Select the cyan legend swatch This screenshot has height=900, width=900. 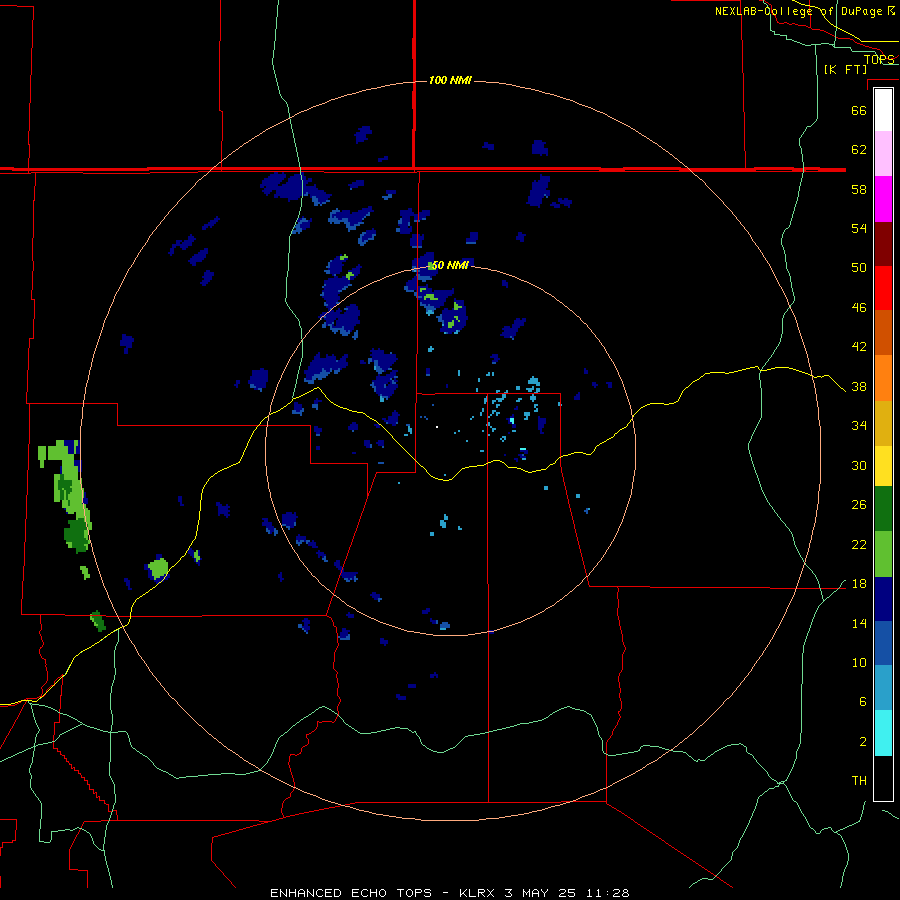pos(883,733)
